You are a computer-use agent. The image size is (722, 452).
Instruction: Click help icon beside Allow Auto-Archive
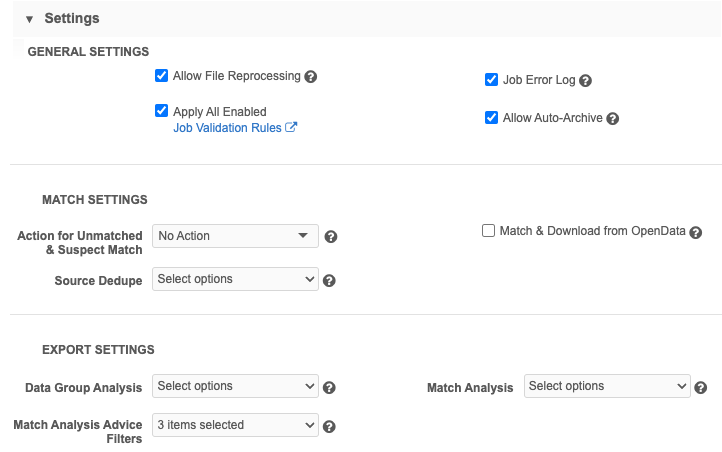tap(613, 119)
